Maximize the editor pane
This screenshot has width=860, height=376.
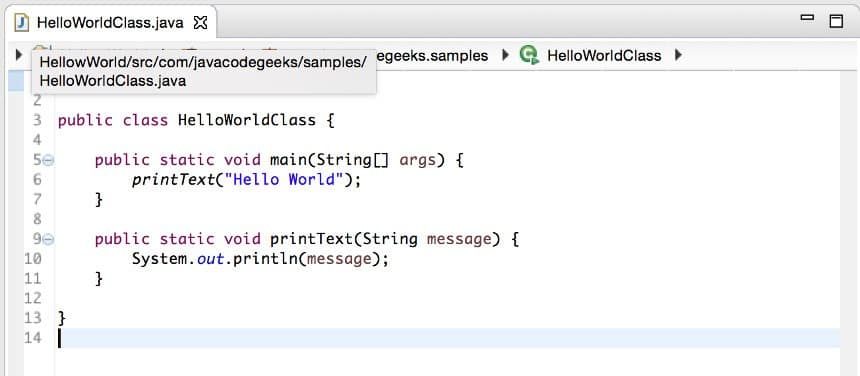coord(836,21)
